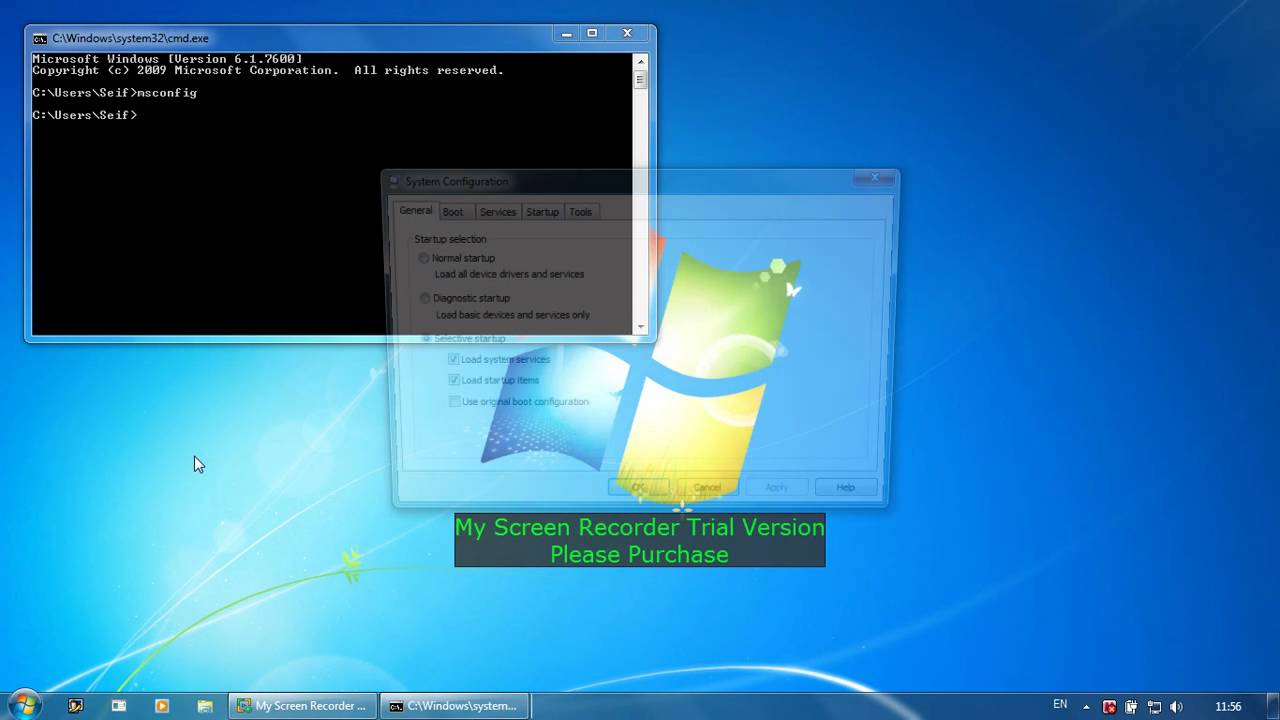This screenshot has width=1280, height=720.
Task: Open the pinned window-switcher icon on taskbar
Action: (118, 706)
